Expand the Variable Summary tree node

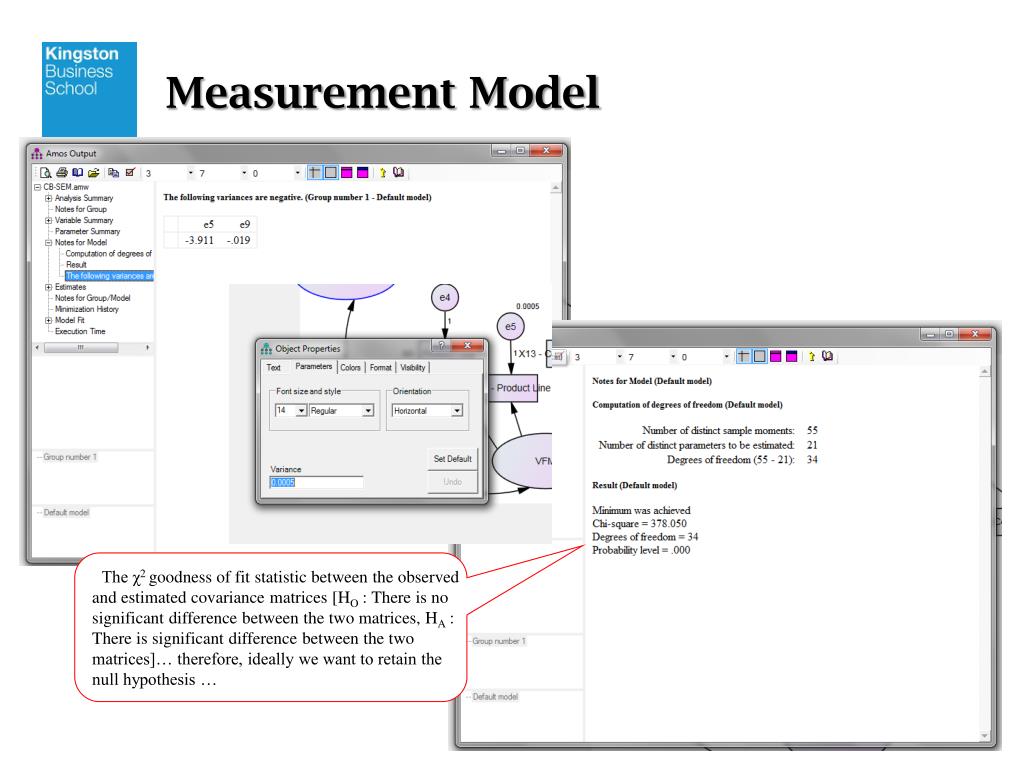[x=48, y=220]
